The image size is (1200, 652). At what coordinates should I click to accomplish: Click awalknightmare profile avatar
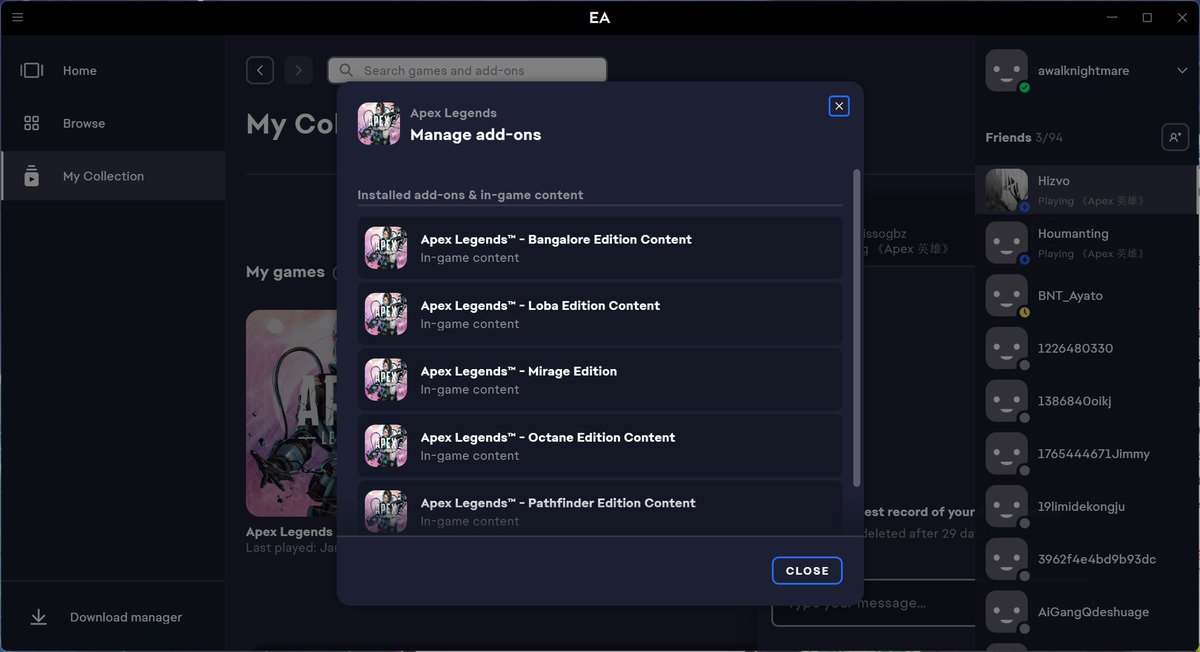click(x=1006, y=71)
